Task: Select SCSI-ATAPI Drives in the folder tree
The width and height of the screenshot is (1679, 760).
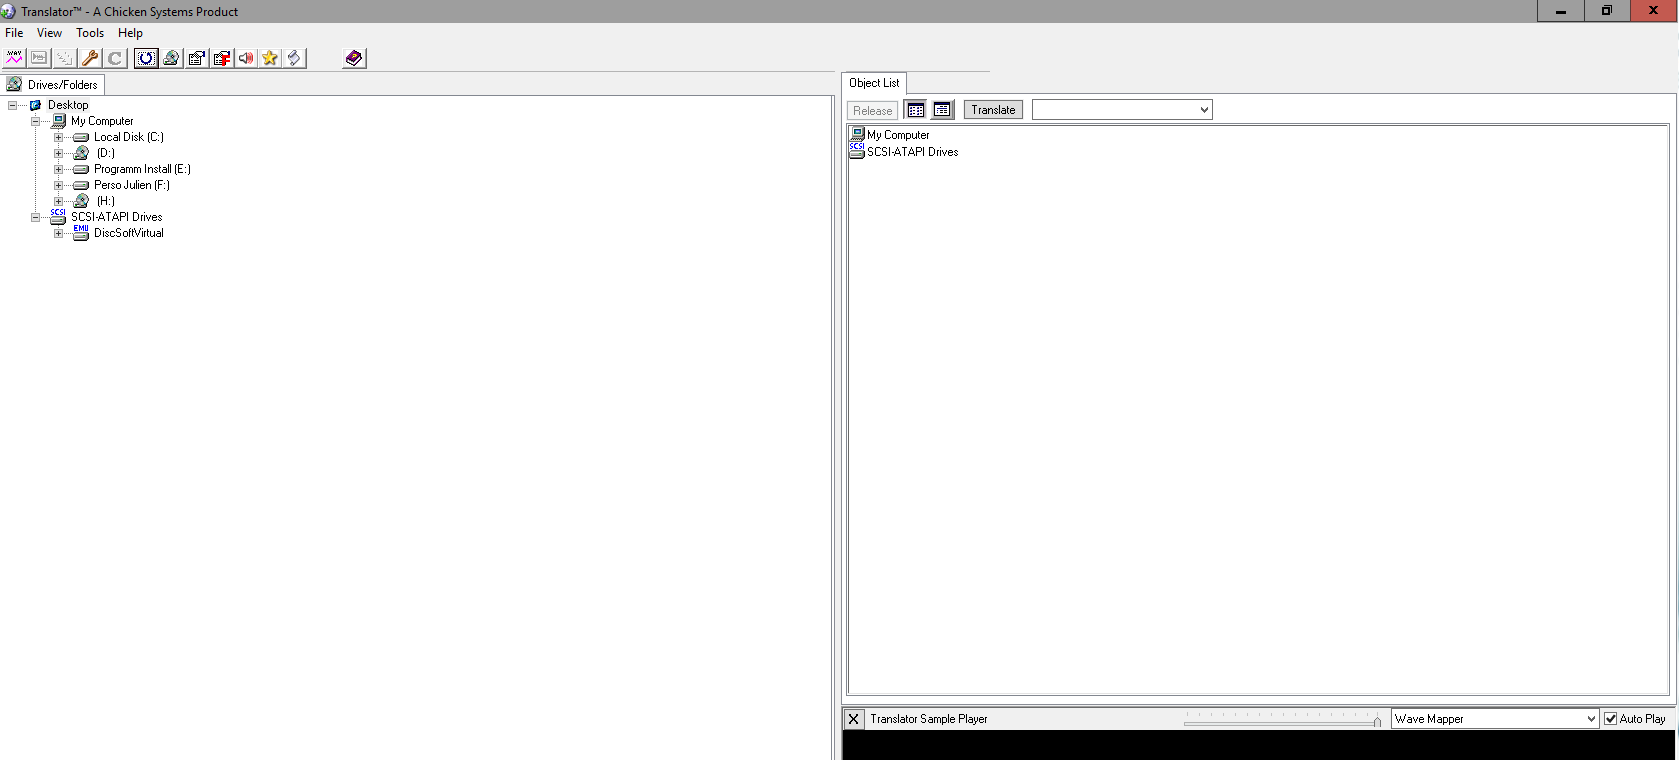Action: pyautogui.click(x=116, y=217)
